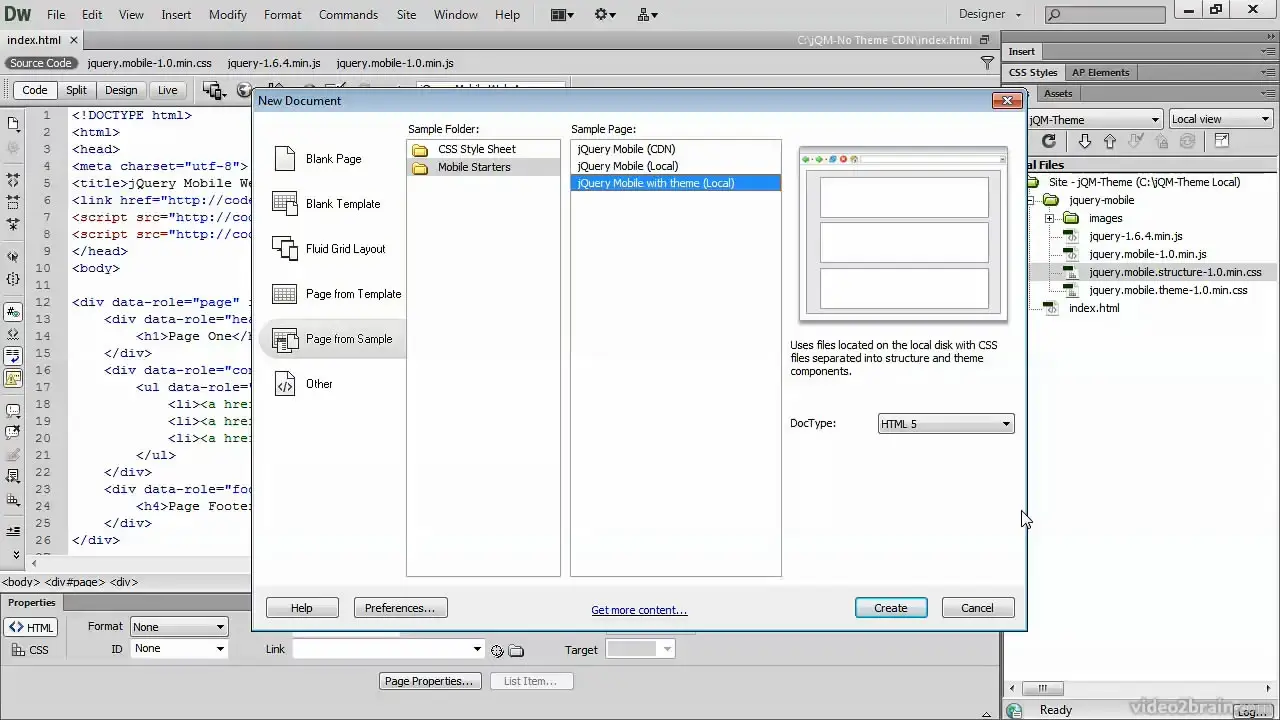
Task: Select the Page from Template icon
Action: pyautogui.click(x=285, y=293)
